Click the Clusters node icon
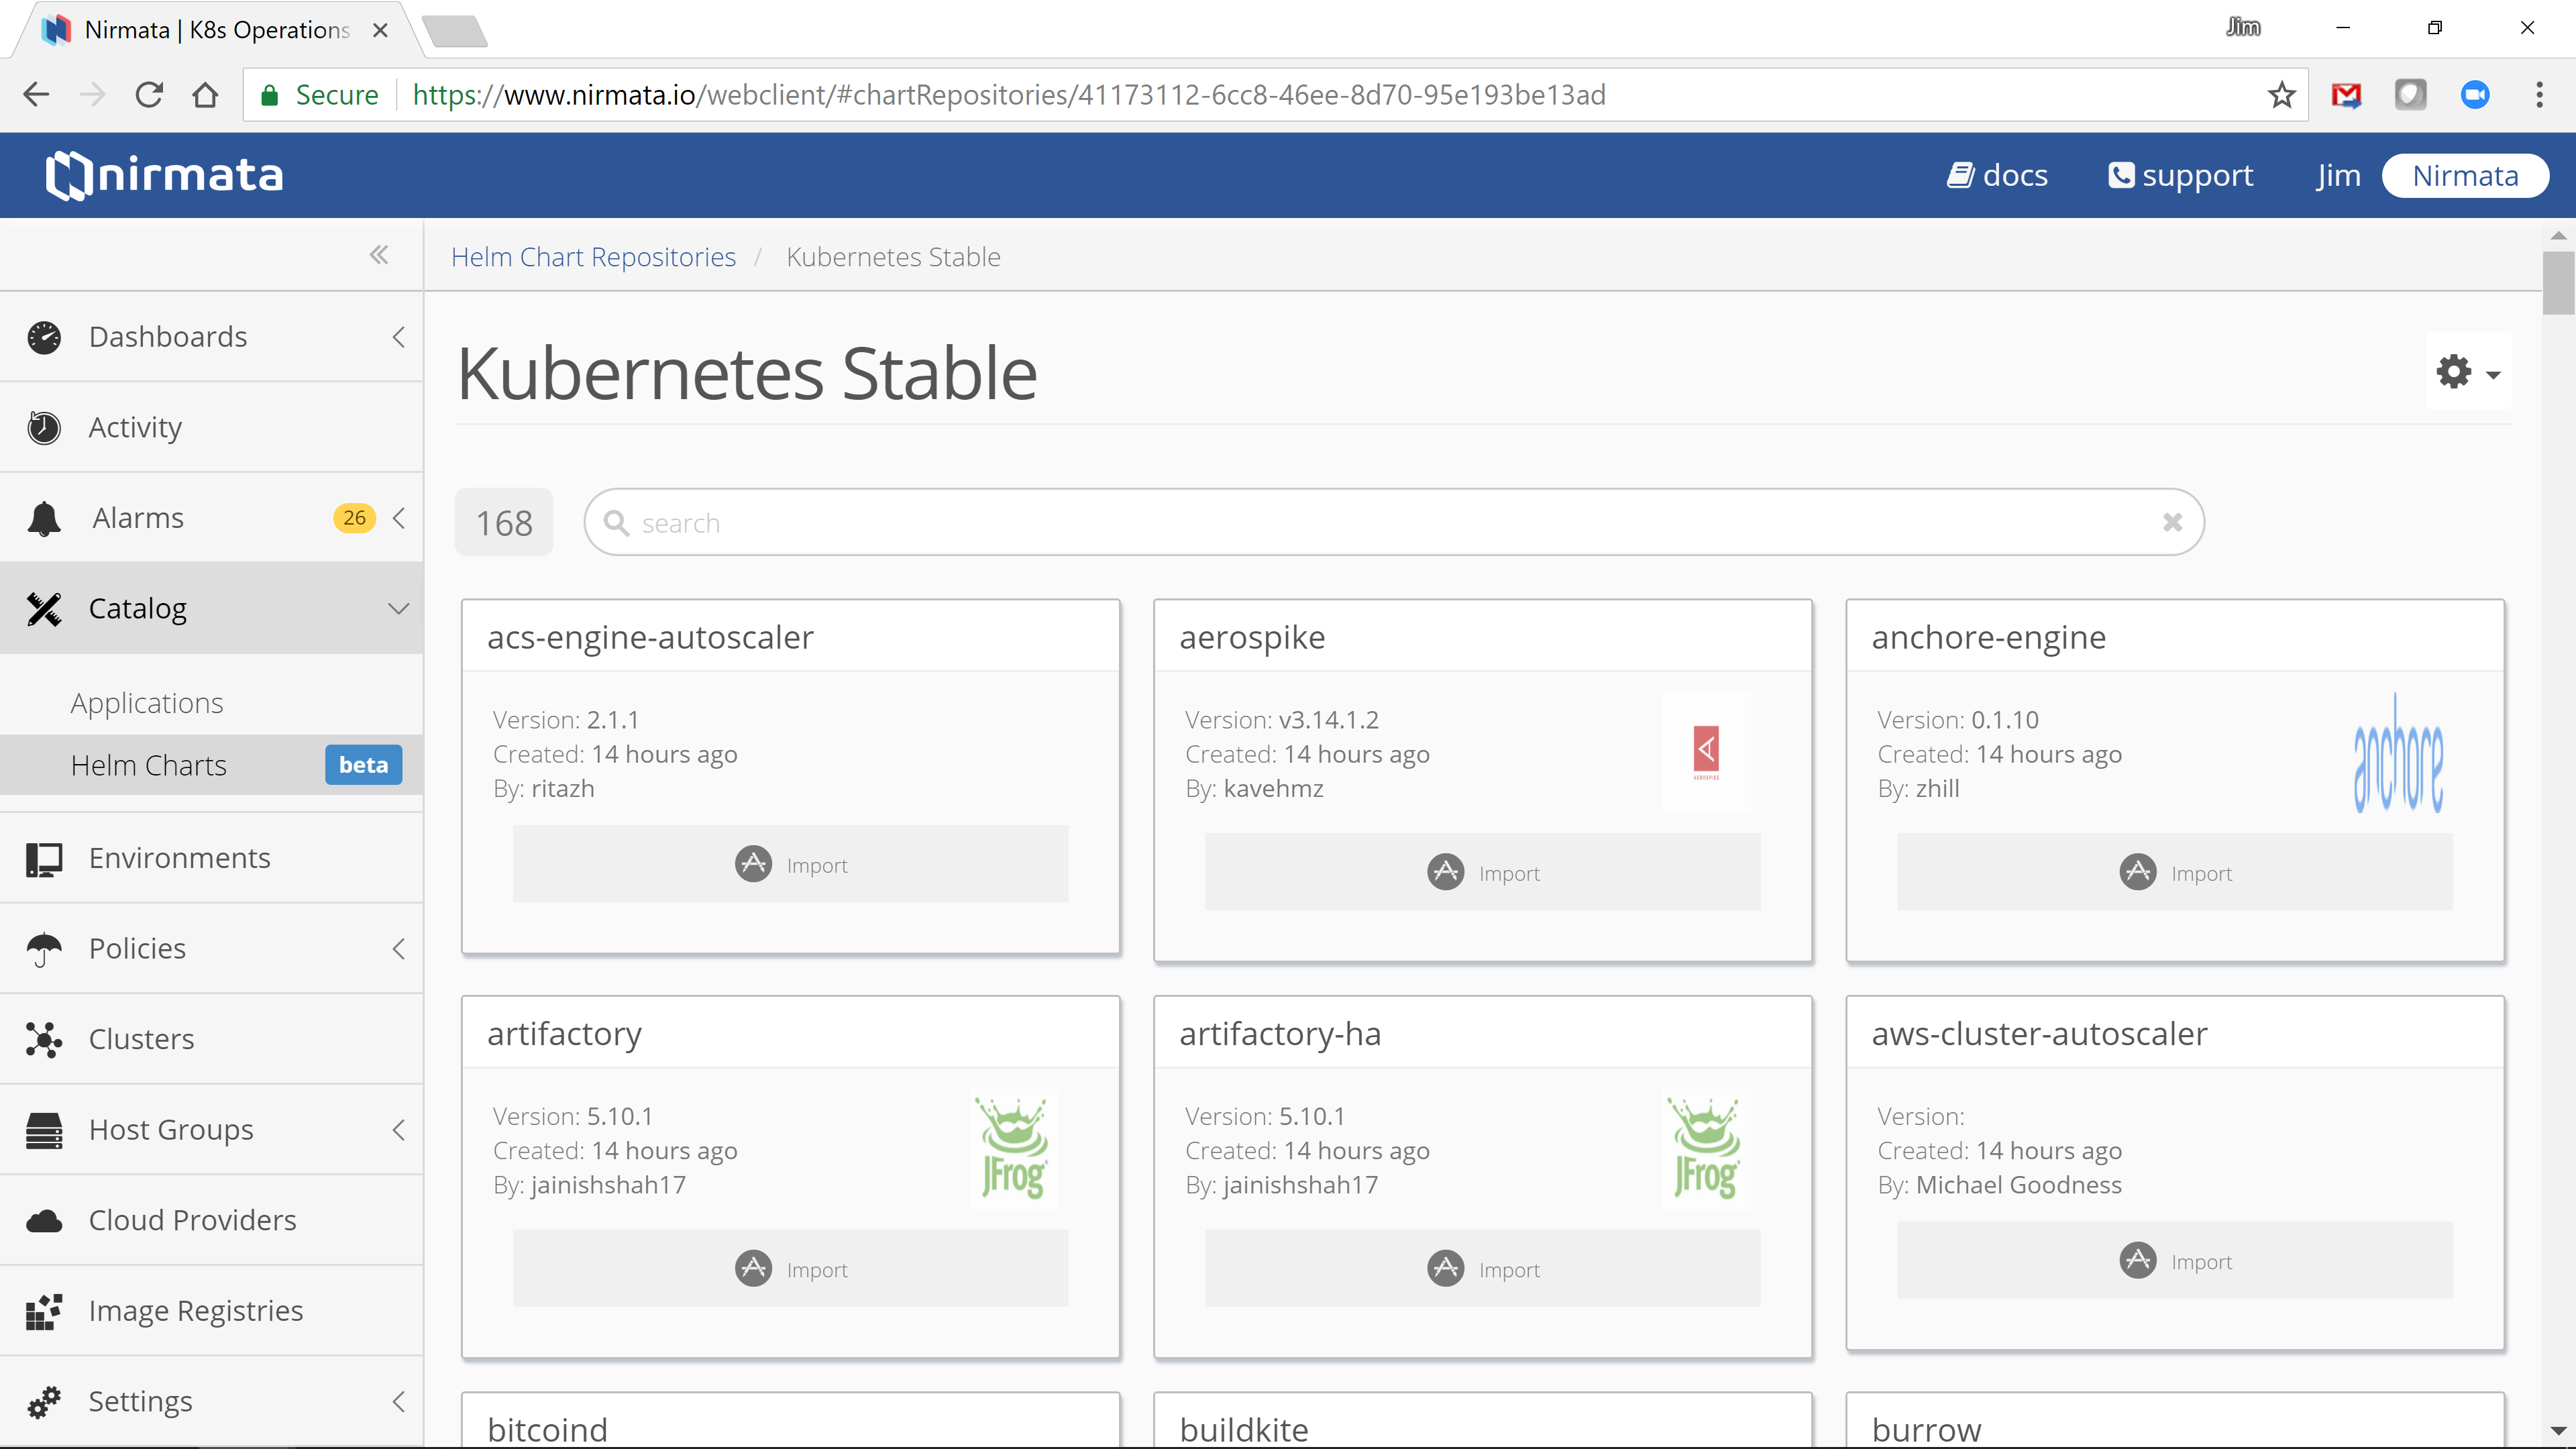The width and height of the screenshot is (2576, 1449). pyautogui.click(x=44, y=1040)
